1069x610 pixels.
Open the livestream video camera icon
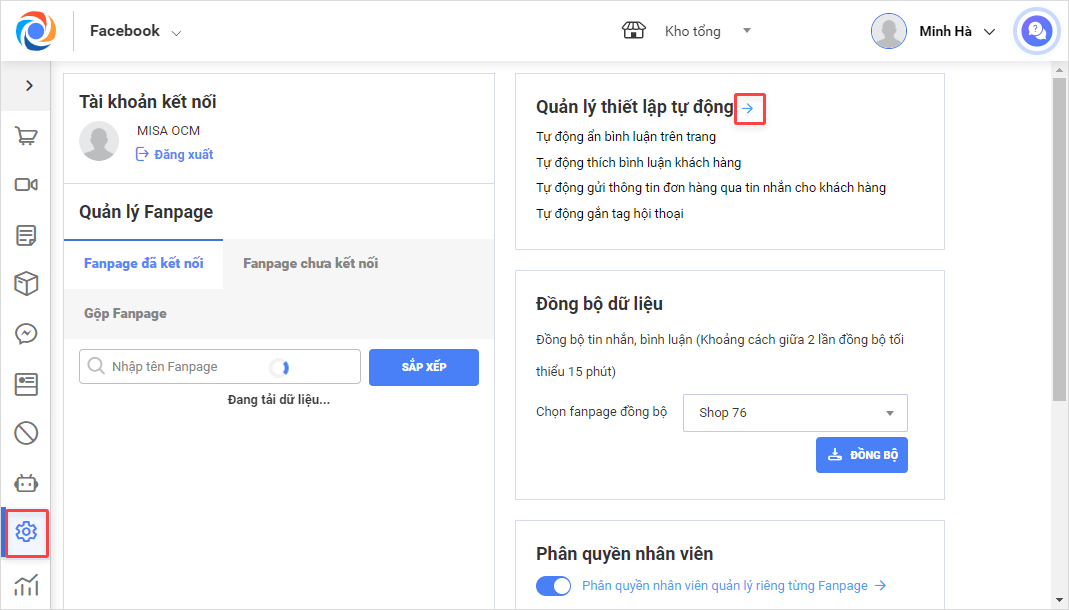coord(26,185)
